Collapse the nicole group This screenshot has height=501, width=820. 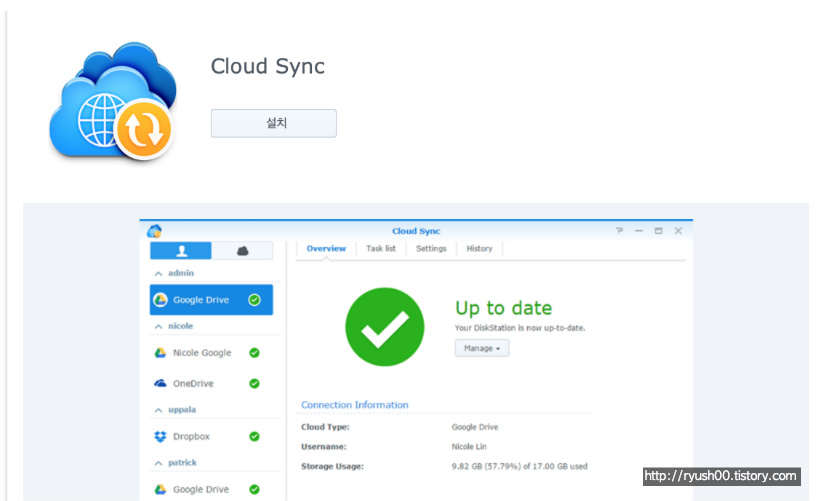coord(158,326)
